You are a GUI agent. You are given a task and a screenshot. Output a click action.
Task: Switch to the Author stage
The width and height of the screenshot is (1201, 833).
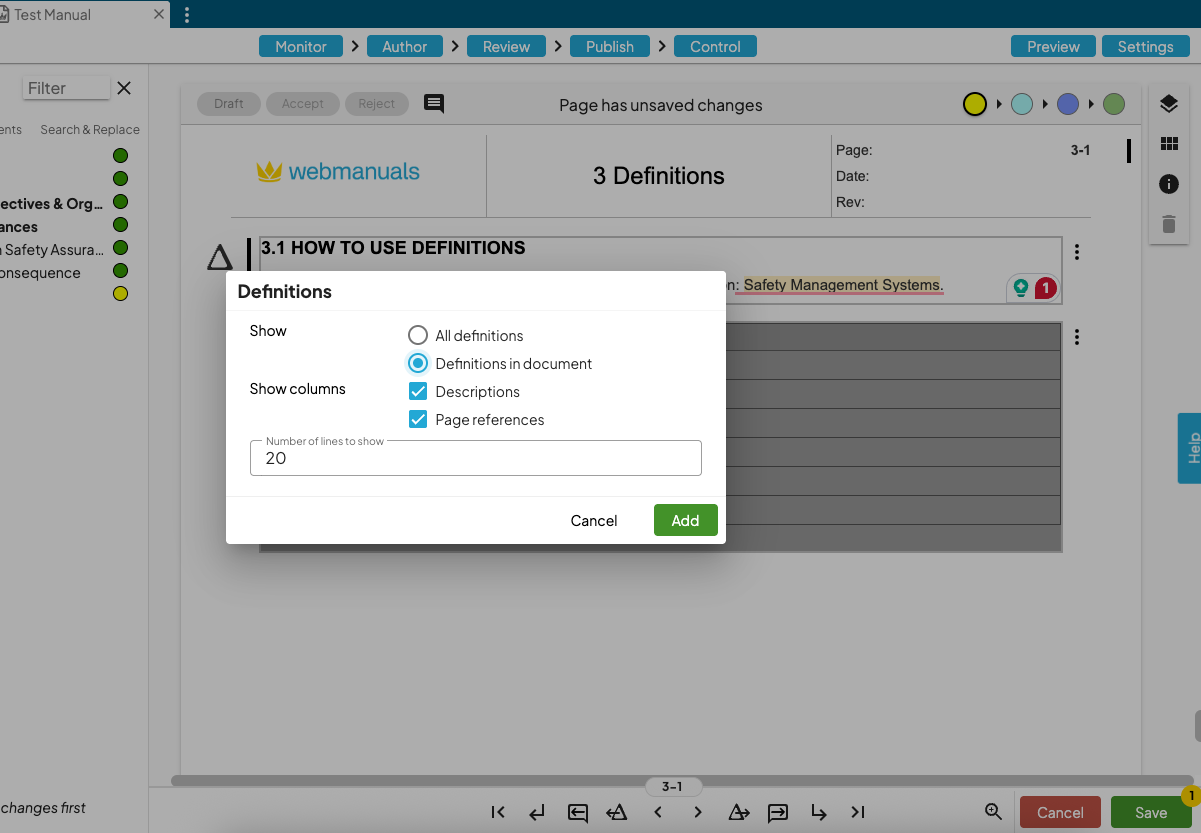(405, 46)
